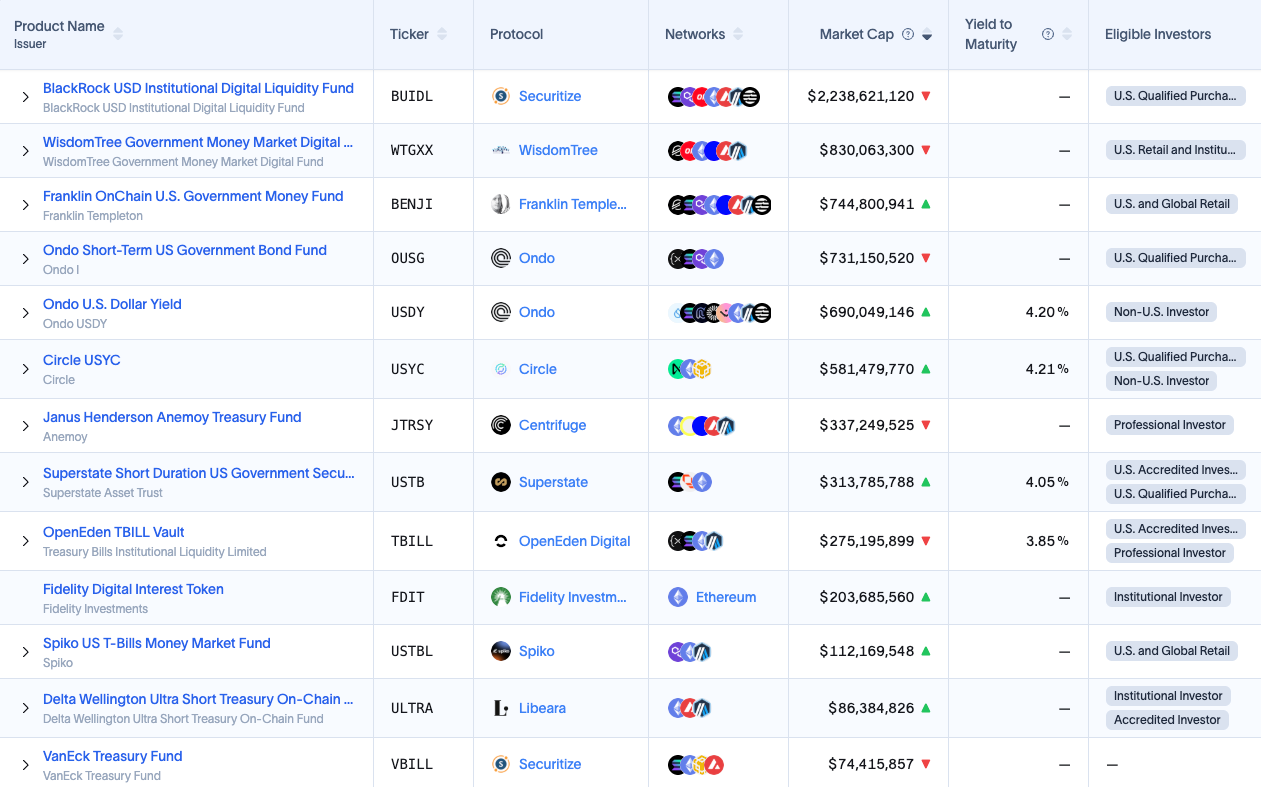
Task: Expand VanEck Treasury Fund row
Action: pos(26,765)
